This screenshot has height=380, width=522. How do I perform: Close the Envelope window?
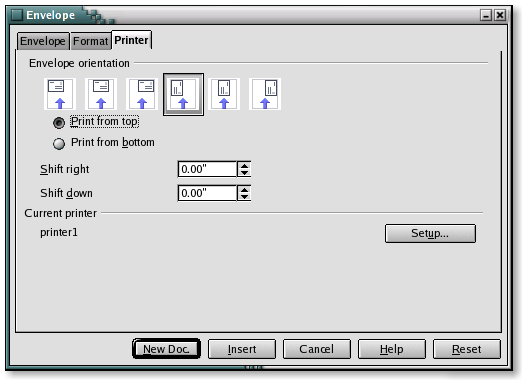[x=500, y=15]
